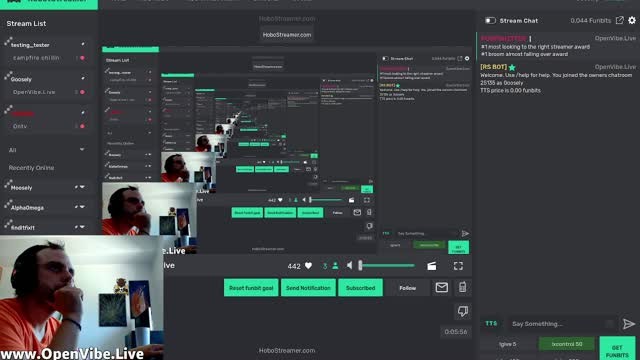Click the Send Notification button
640x360 pixels.
(308, 288)
